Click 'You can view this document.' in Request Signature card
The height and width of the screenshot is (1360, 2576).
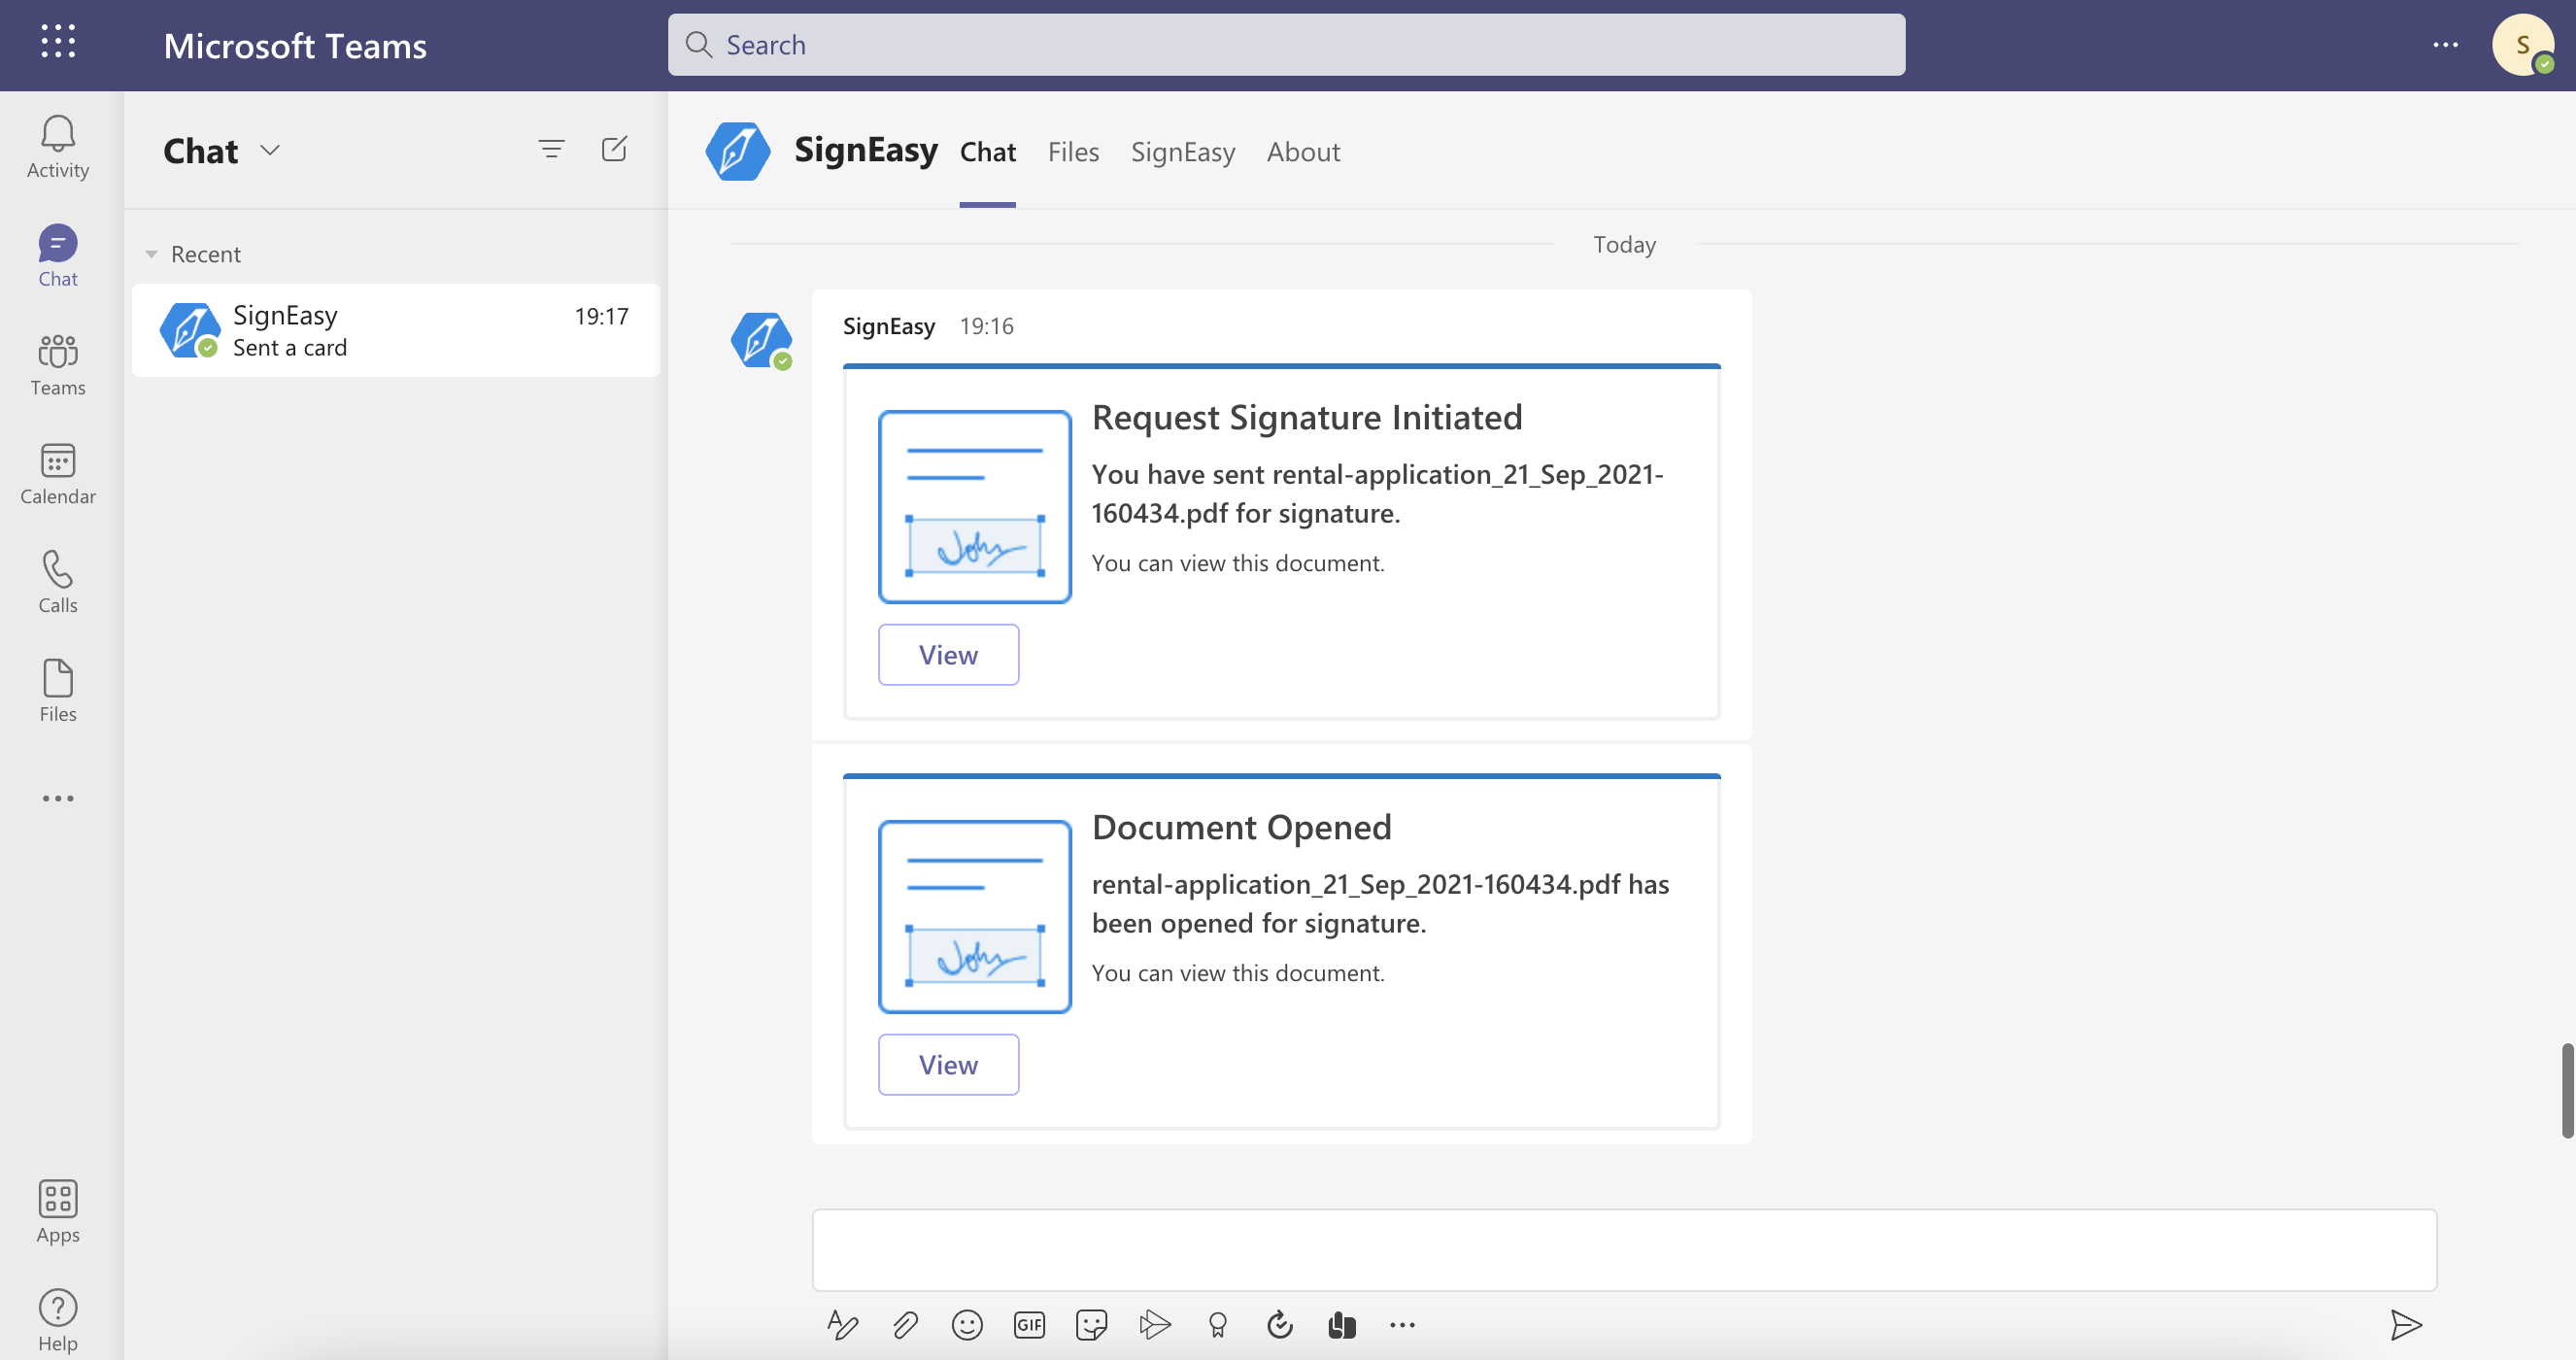tap(1238, 563)
